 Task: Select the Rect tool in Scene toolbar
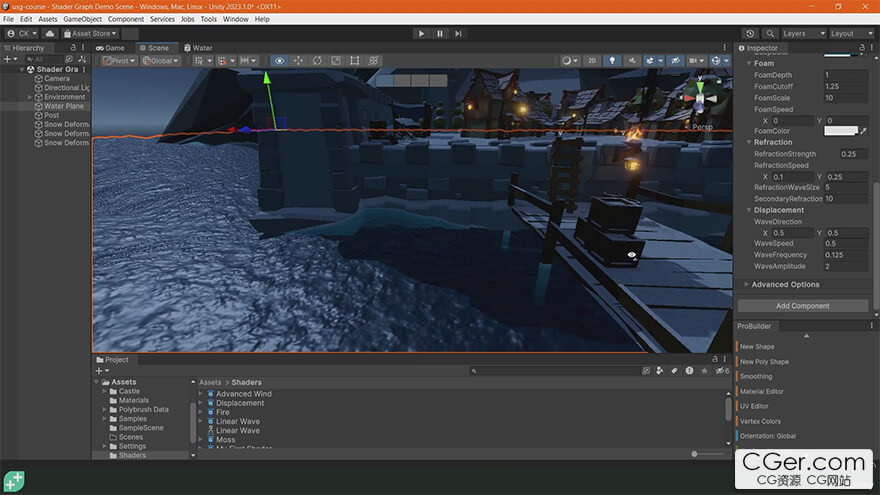click(355, 61)
